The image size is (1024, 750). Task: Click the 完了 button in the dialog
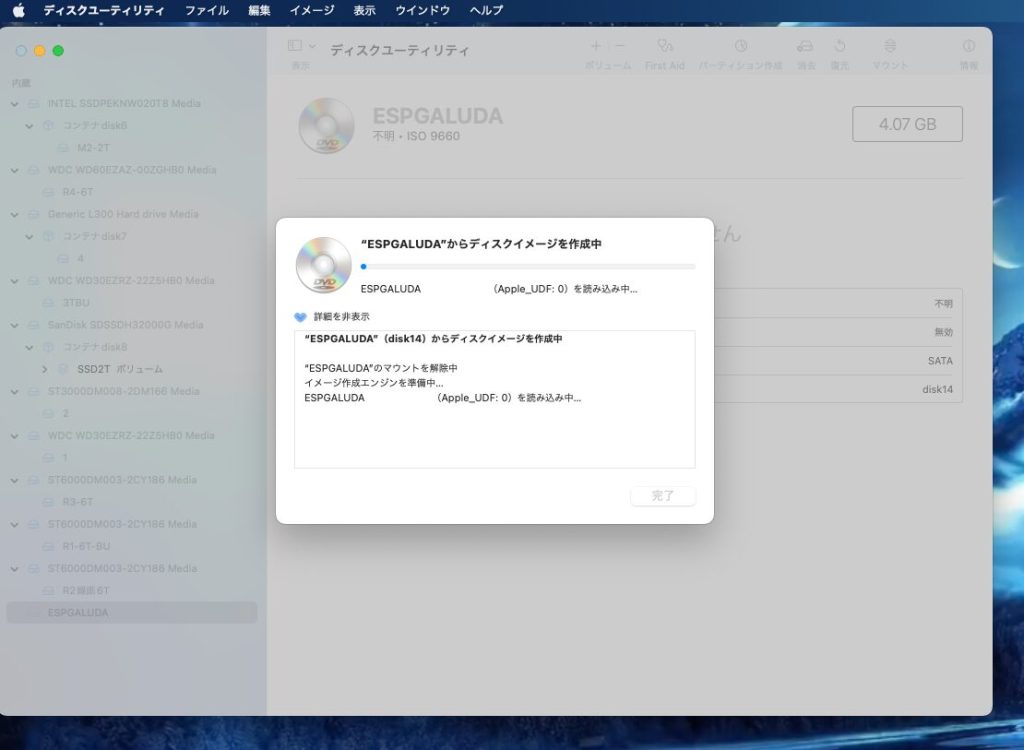tap(662, 496)
